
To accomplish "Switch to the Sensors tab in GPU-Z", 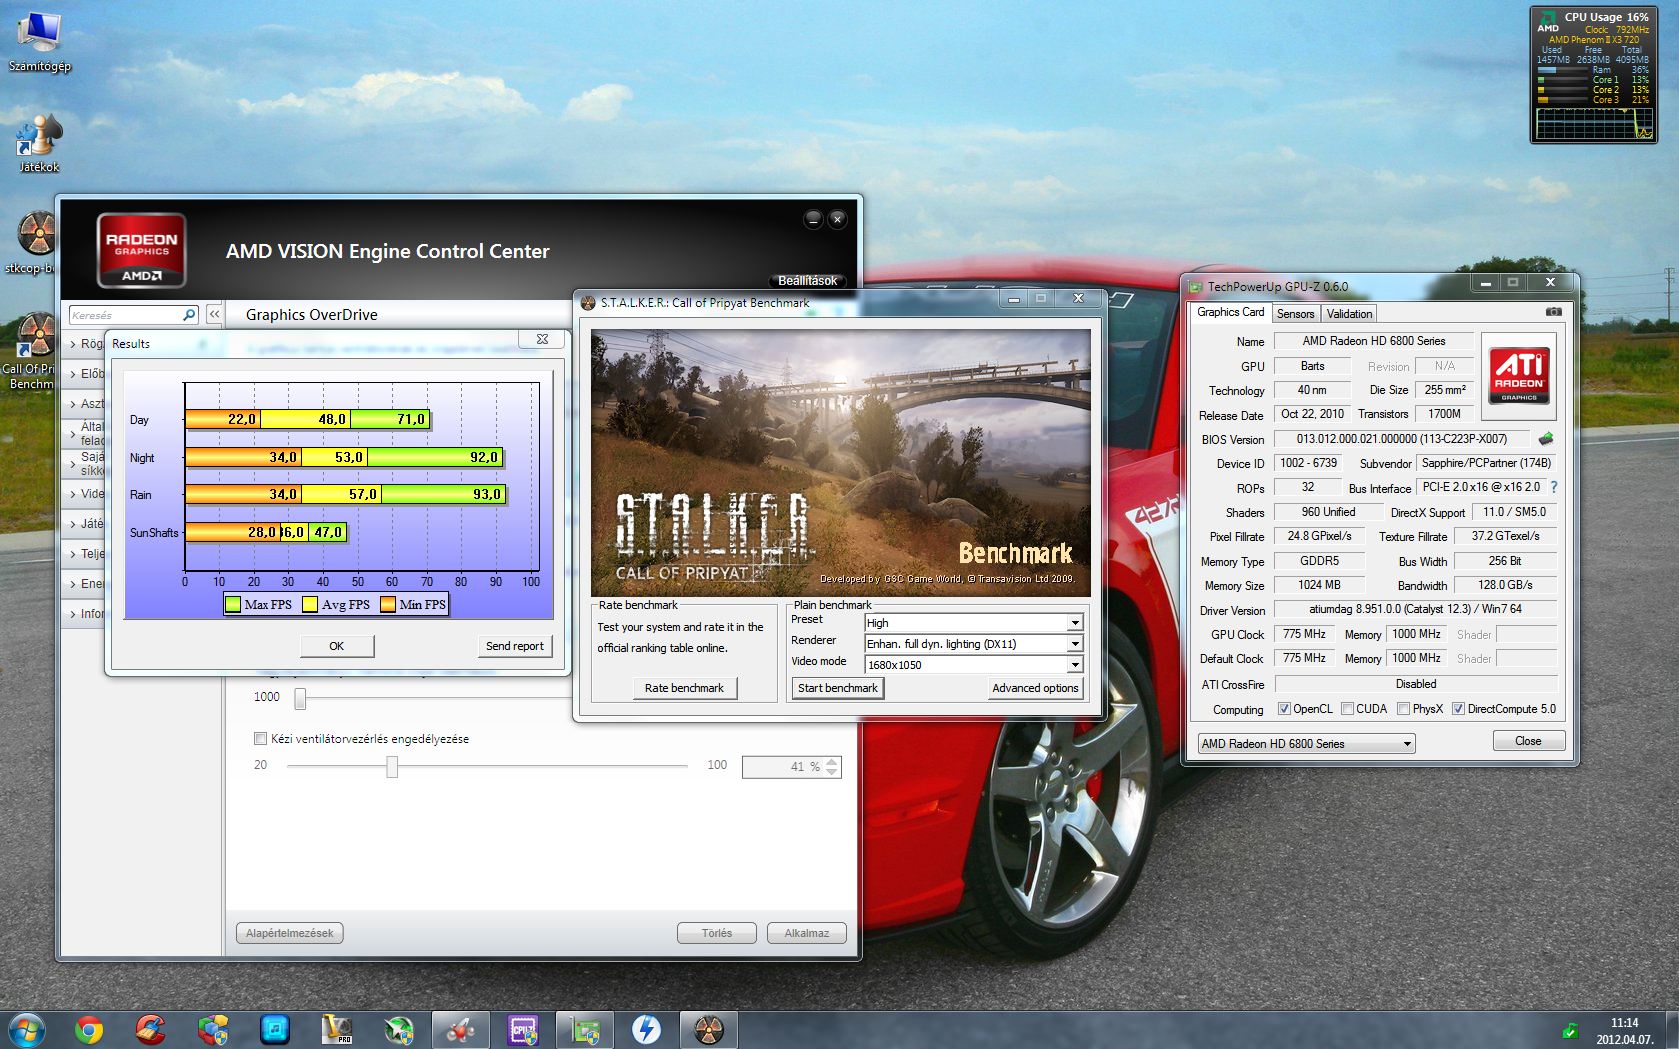I will (1295, 313).
